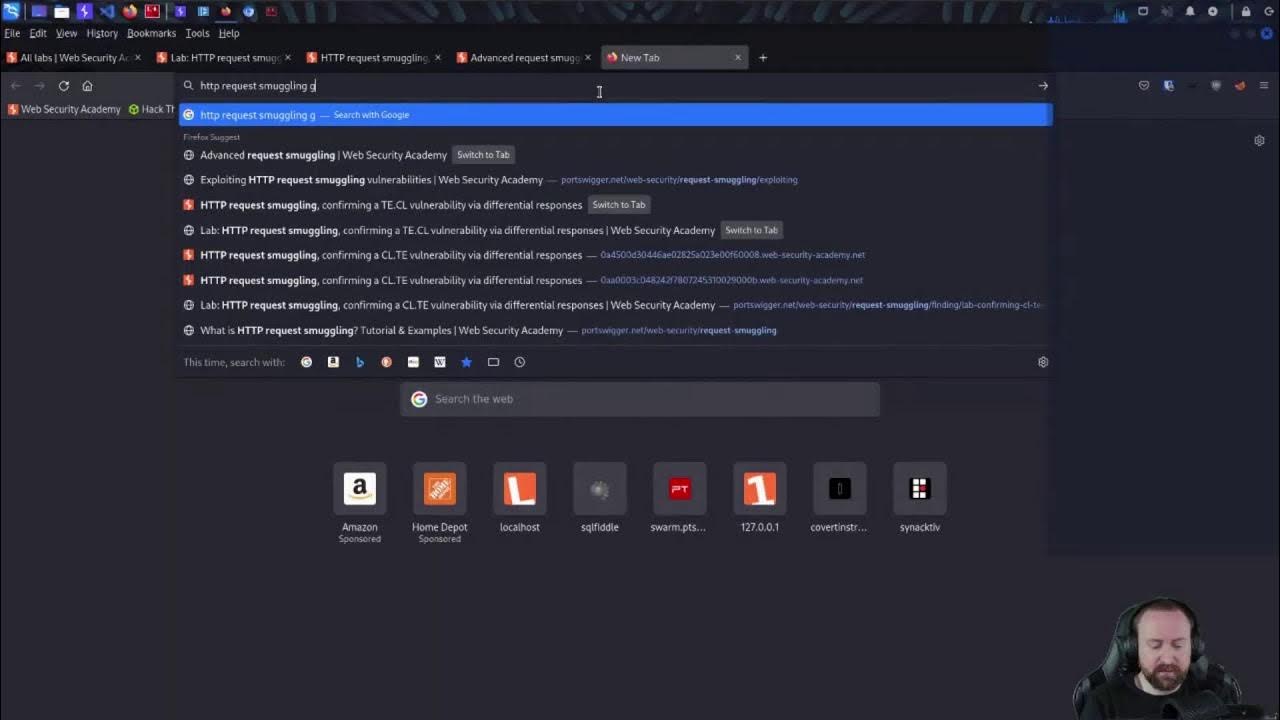Open the notifications bell in system tray

point(1190,12)
